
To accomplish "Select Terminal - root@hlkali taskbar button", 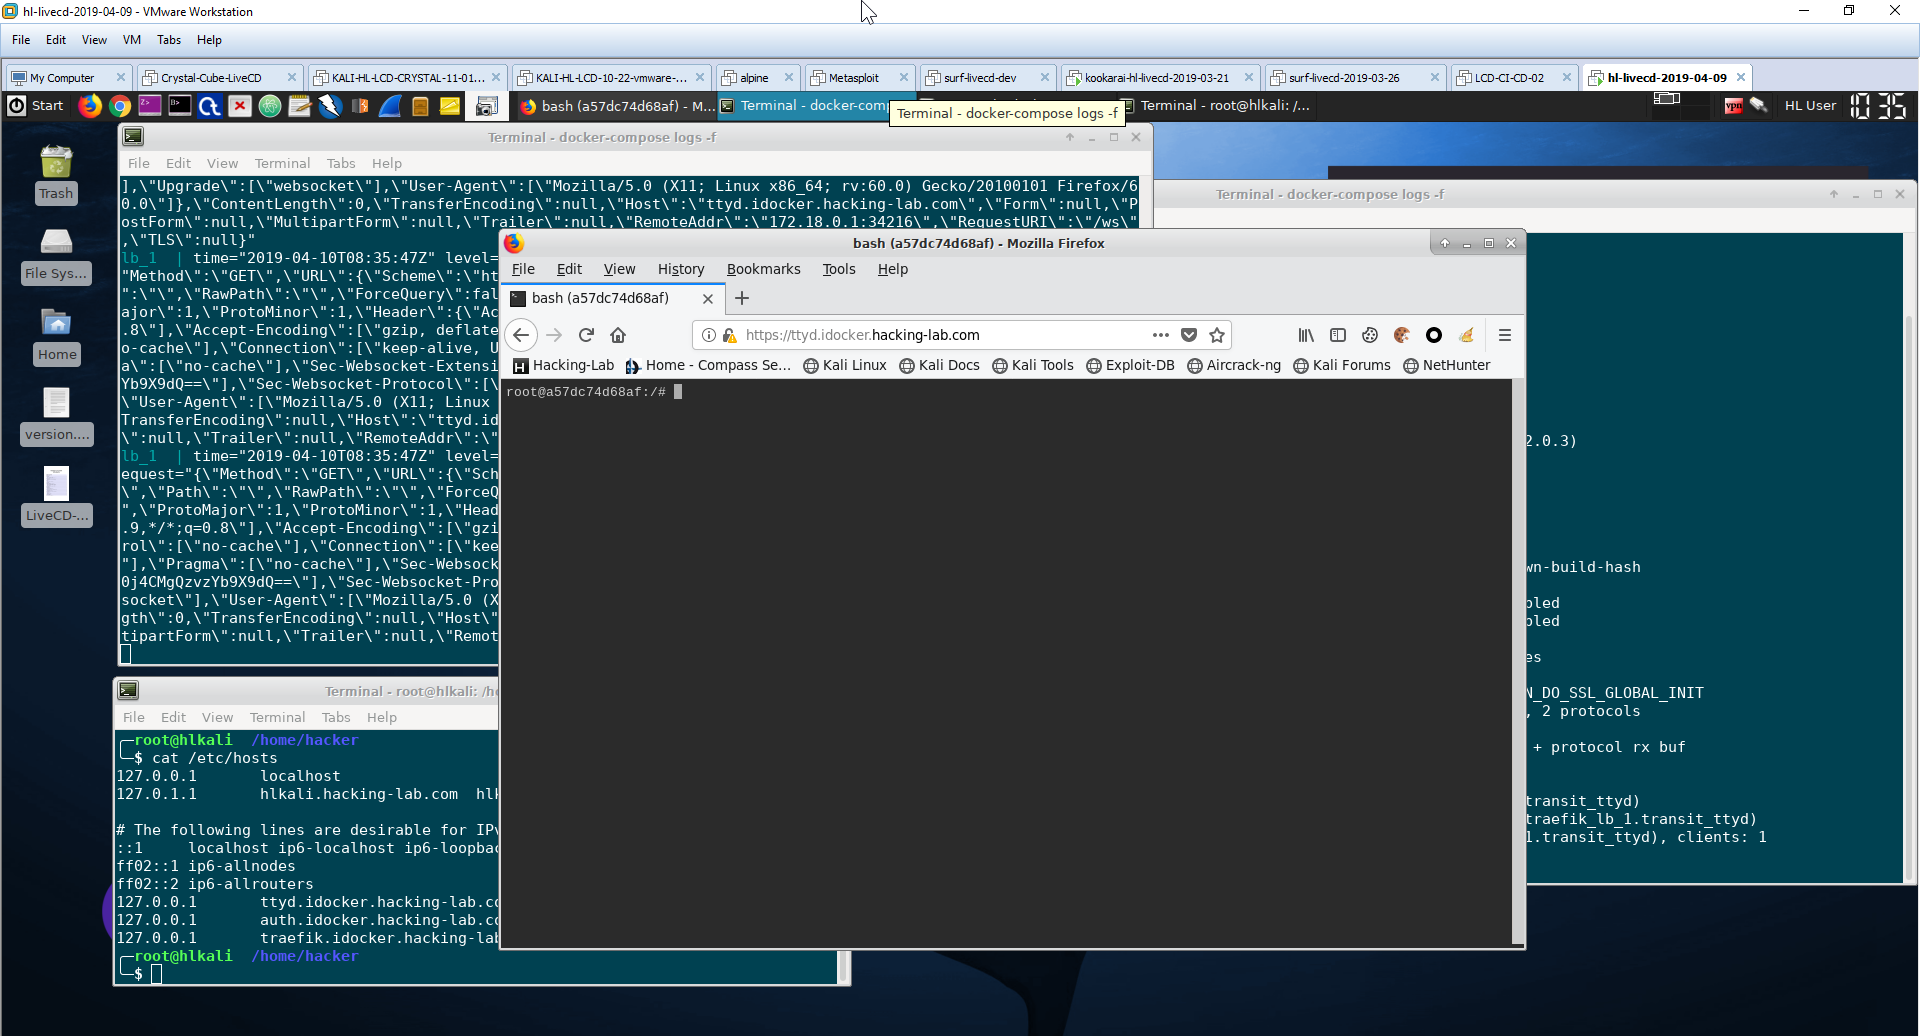I will point(1216,106).
